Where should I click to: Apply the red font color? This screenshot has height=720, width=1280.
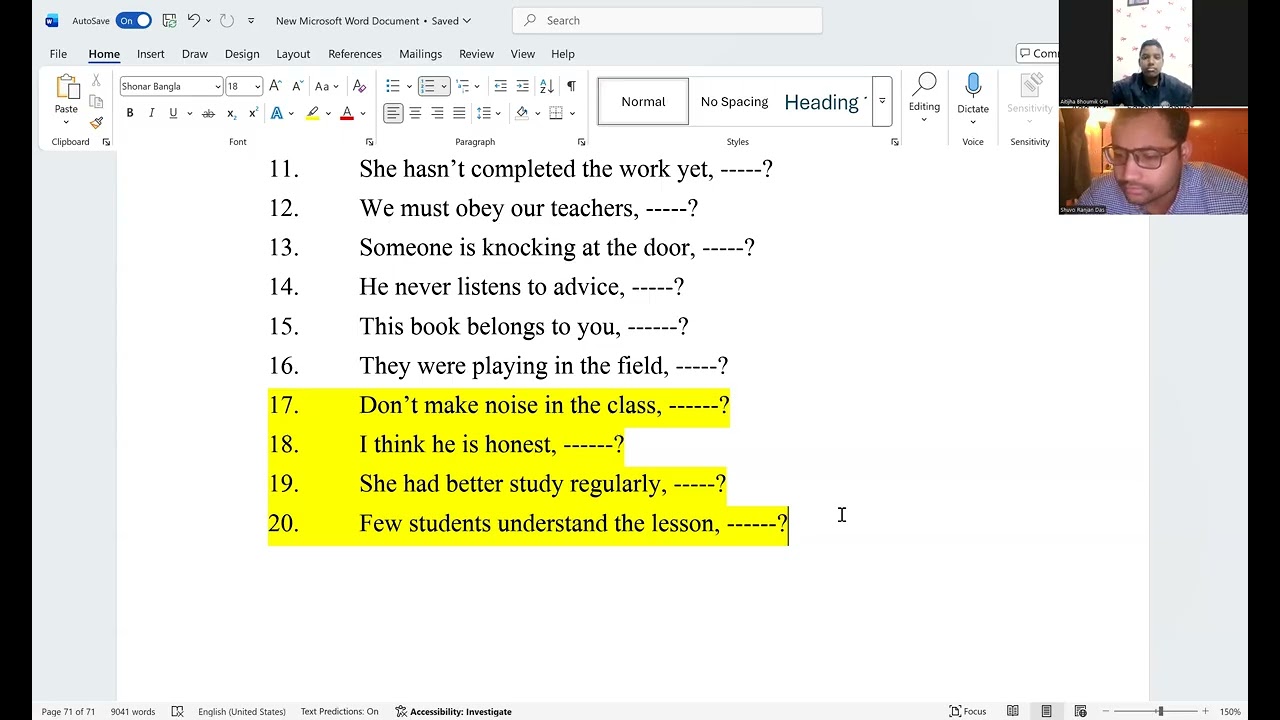click(347, 113)
